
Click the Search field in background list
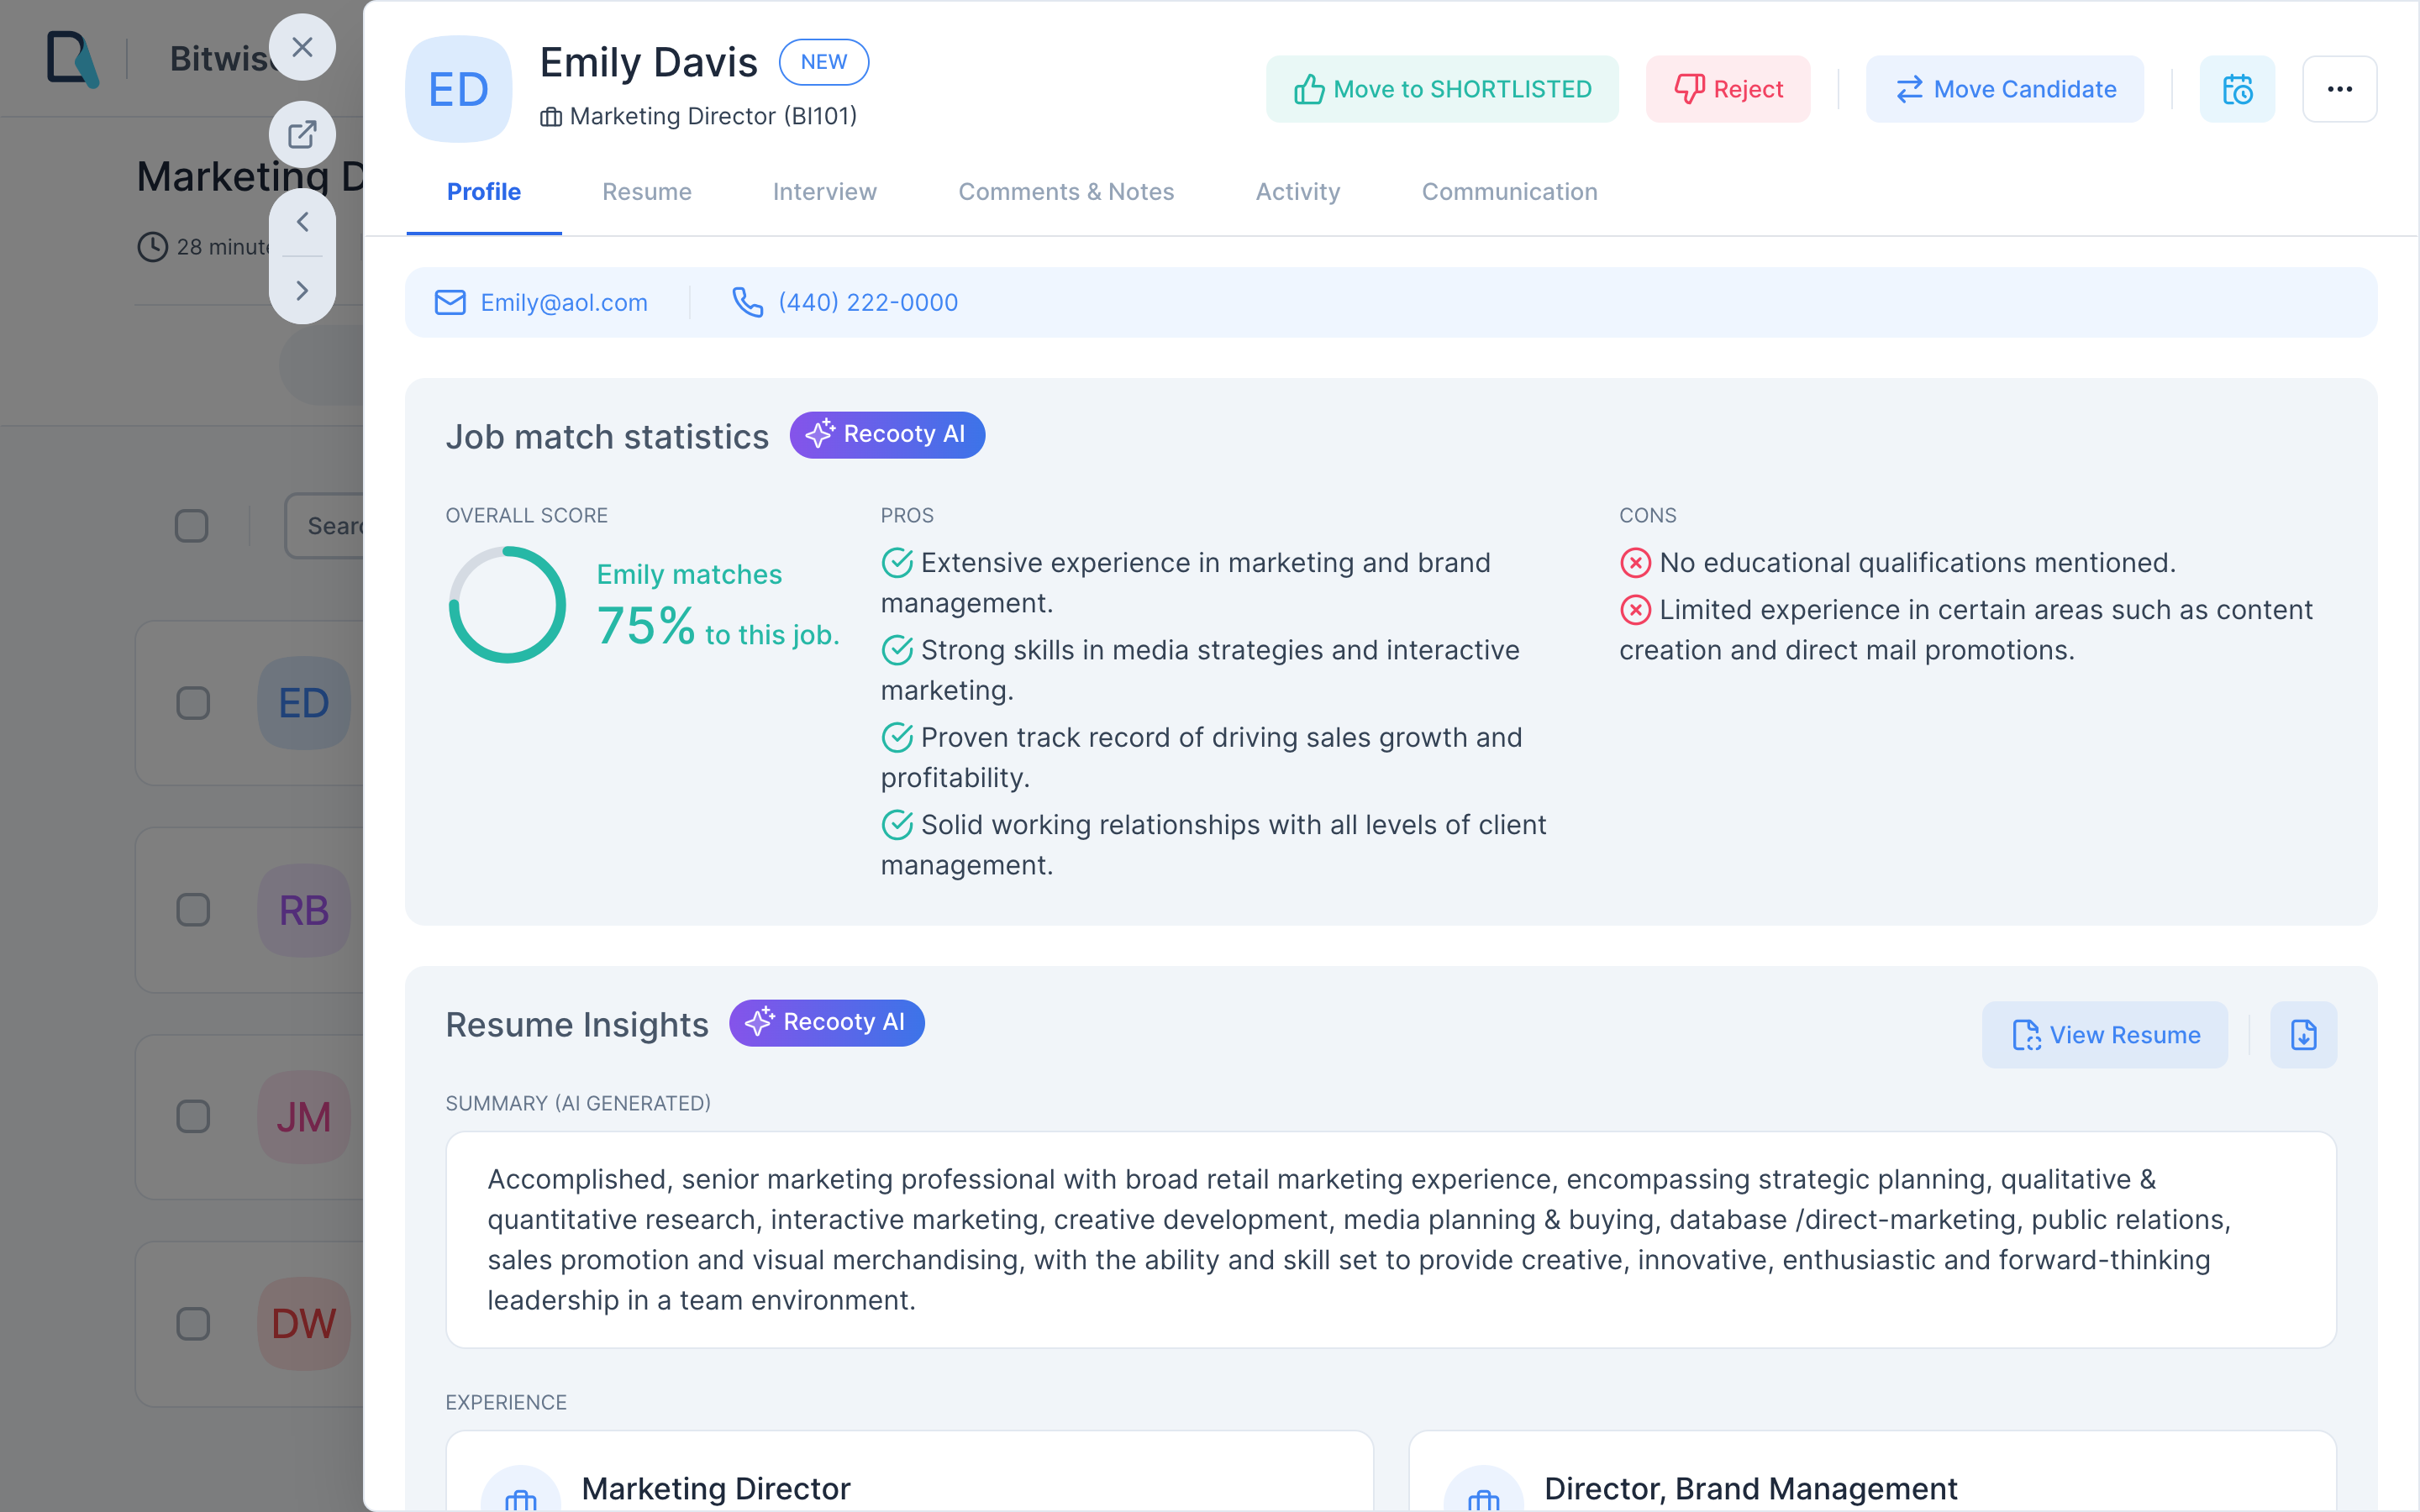(x=324, y=526)
